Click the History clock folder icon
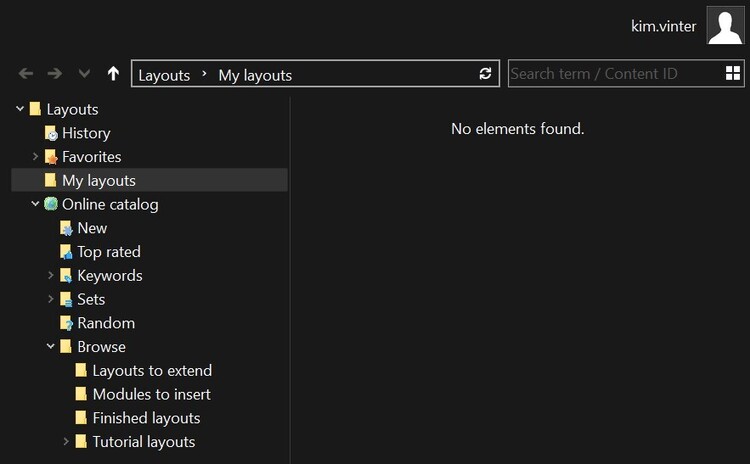Viewport: 750px width, 464px height. coord(51,133)
